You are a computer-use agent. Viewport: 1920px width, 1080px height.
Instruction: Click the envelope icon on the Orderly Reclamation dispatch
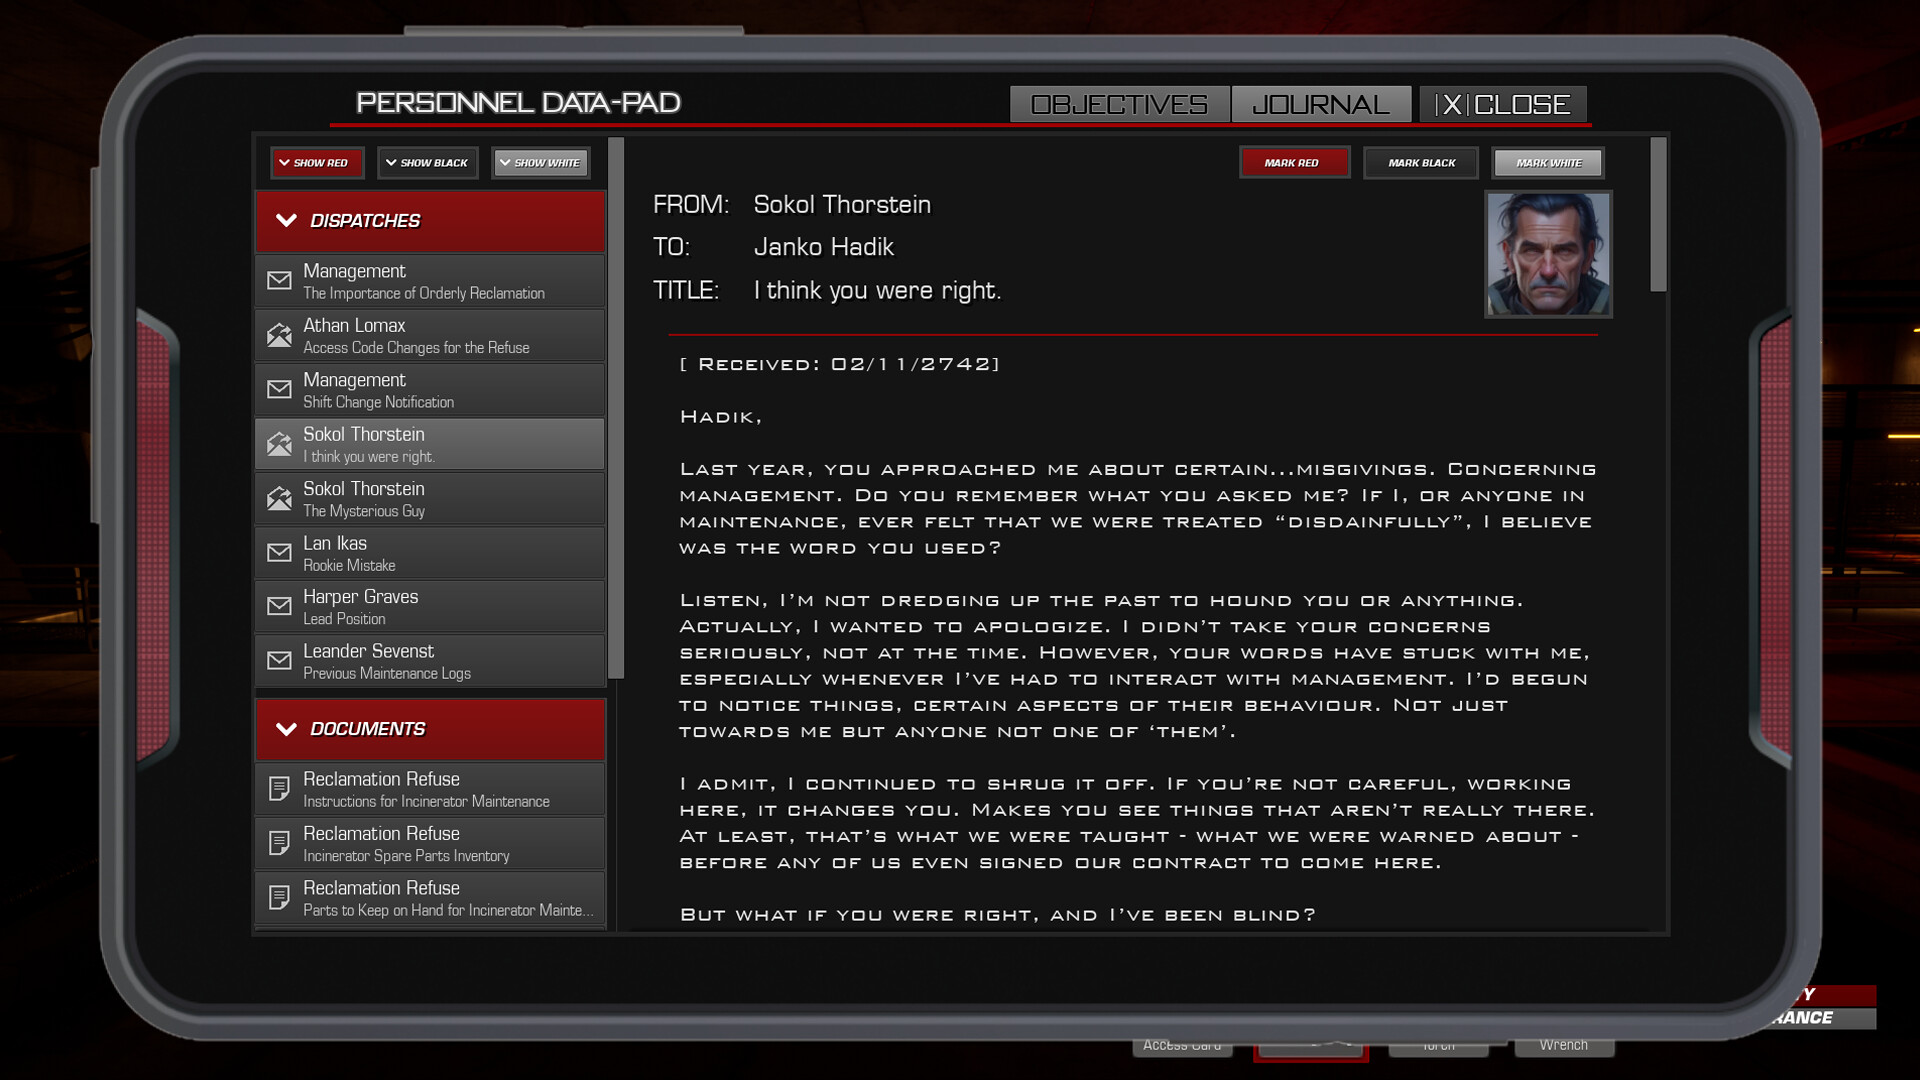tap(280, 281)
